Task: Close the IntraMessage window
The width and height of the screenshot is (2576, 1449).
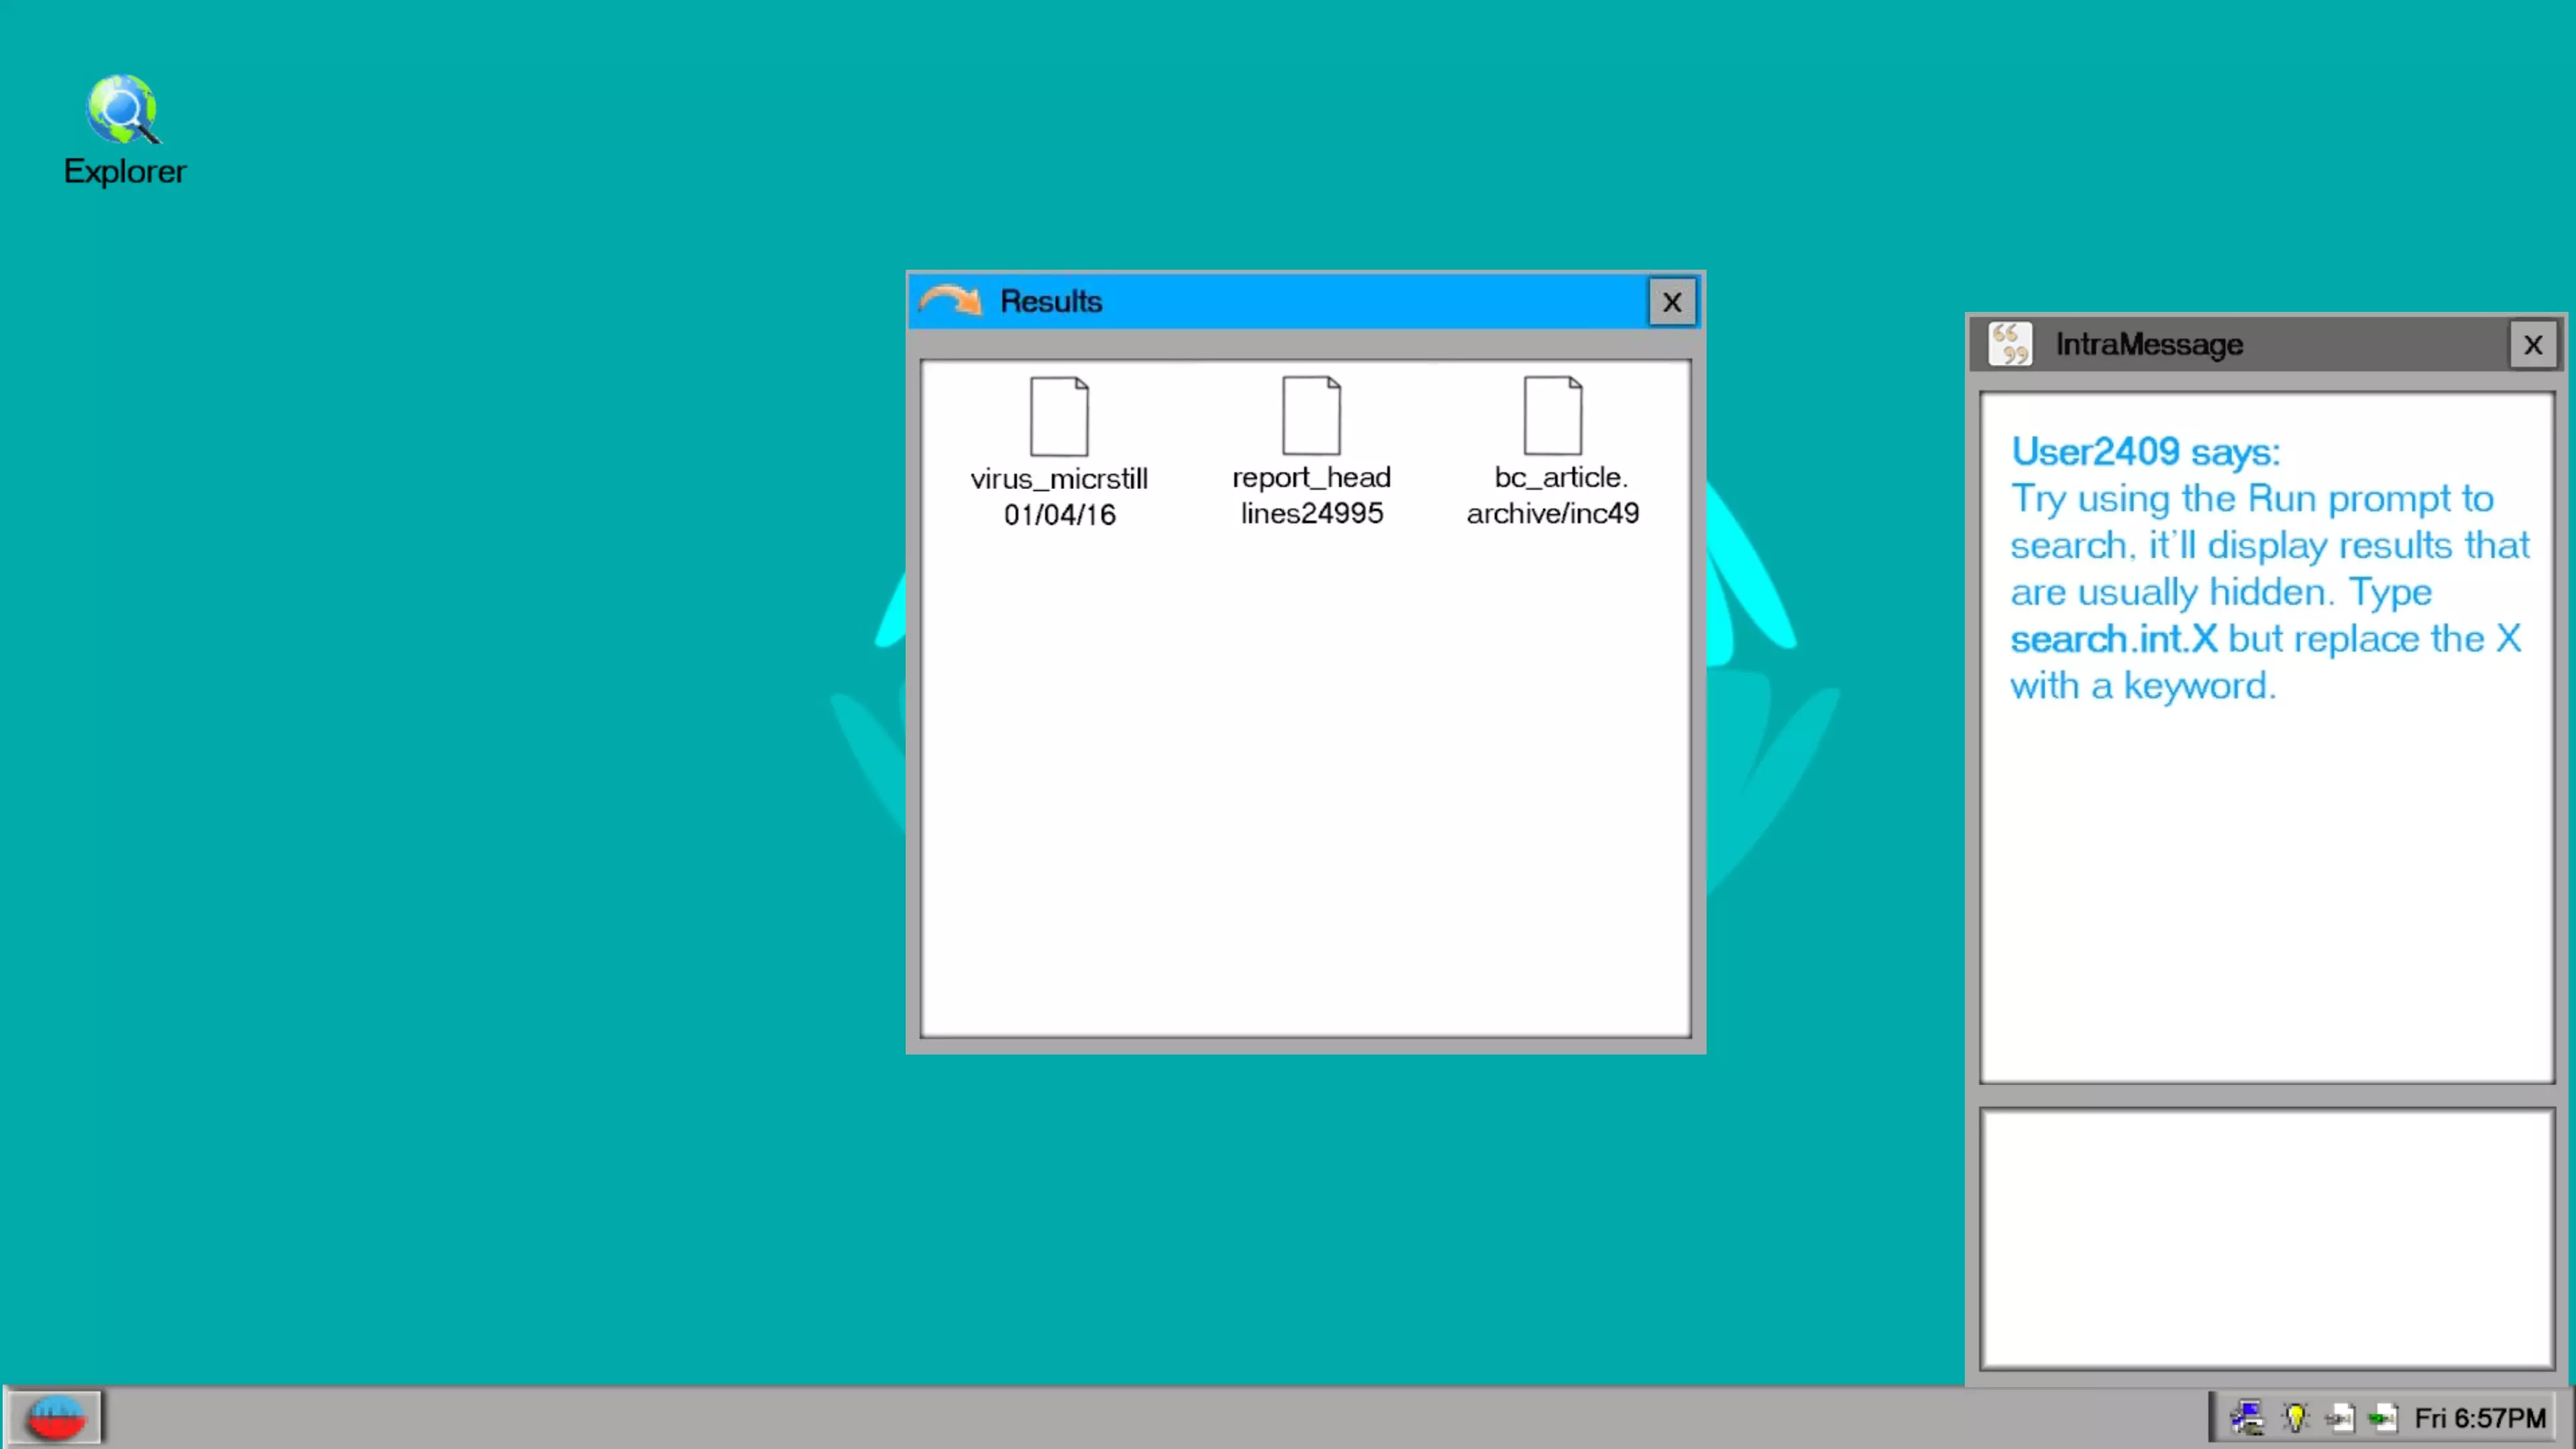Action: (x=2532, y=345)
